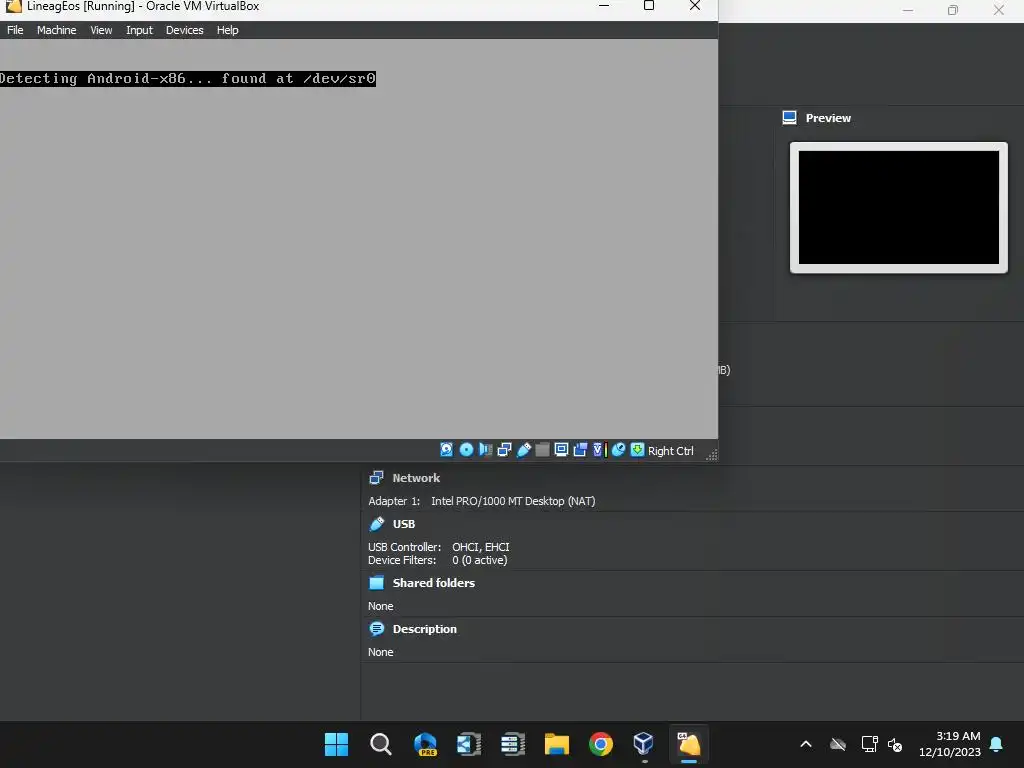Screen dimensions: 1024x768
Task: Click the Preview section header
Action: point(828,118)
